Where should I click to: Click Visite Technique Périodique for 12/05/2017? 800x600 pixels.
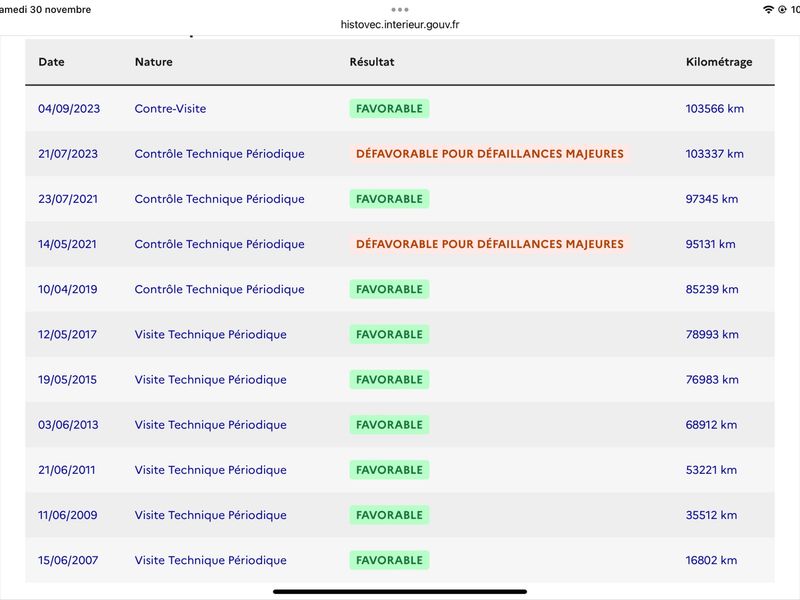click(211, 334)
